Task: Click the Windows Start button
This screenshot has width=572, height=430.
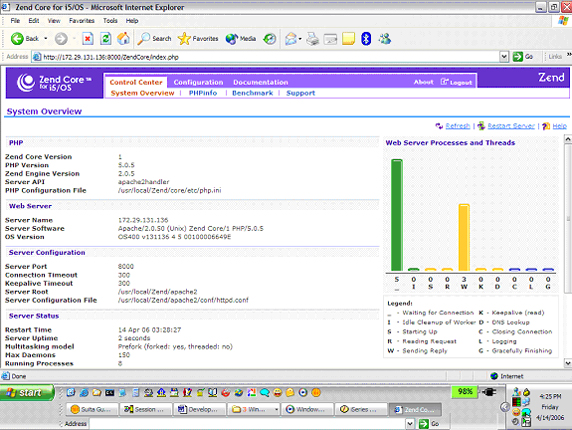Action: 27,392
